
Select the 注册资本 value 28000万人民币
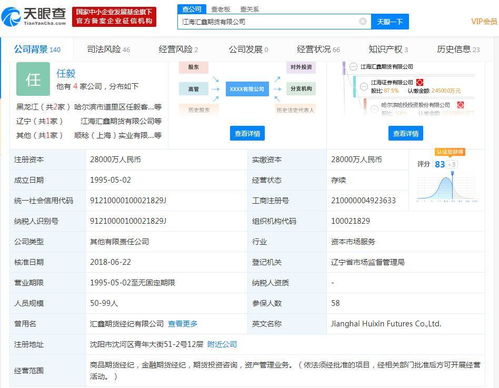click(x=115, y=160)
